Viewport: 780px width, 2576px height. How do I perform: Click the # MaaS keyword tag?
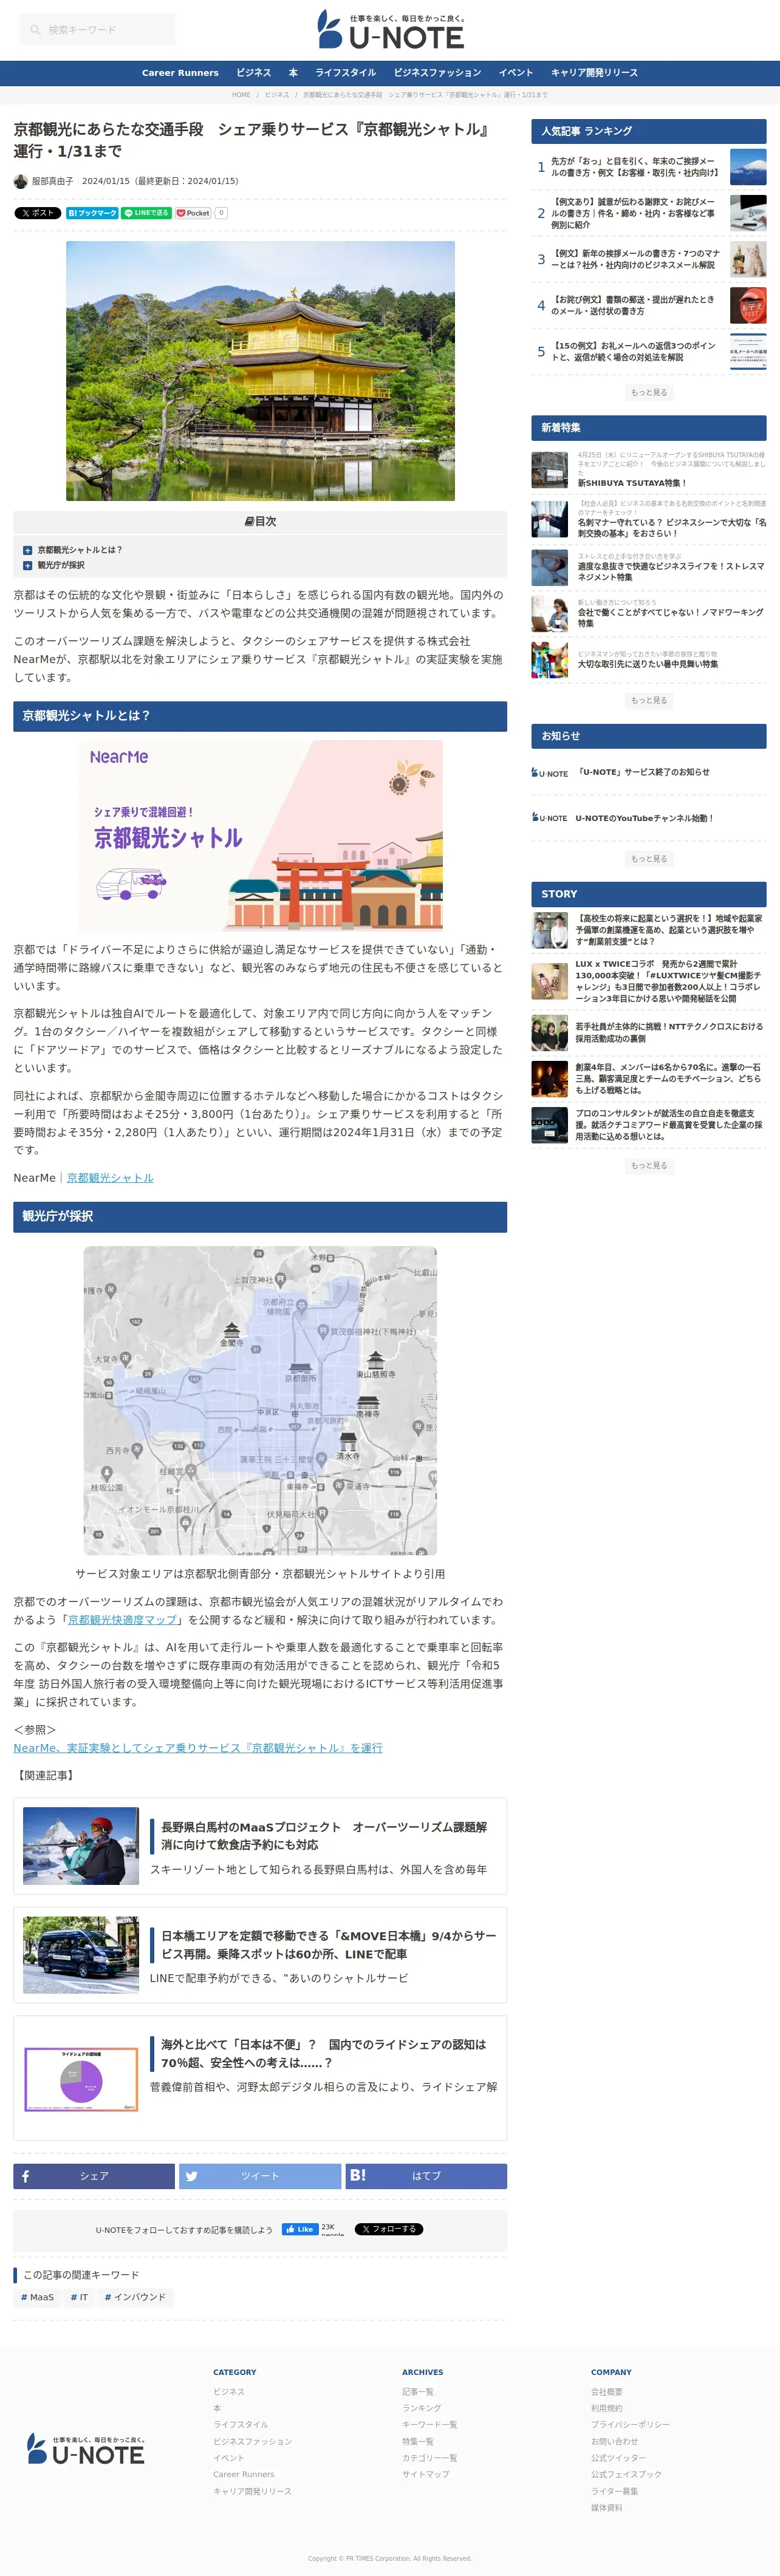coord(37,2297)
